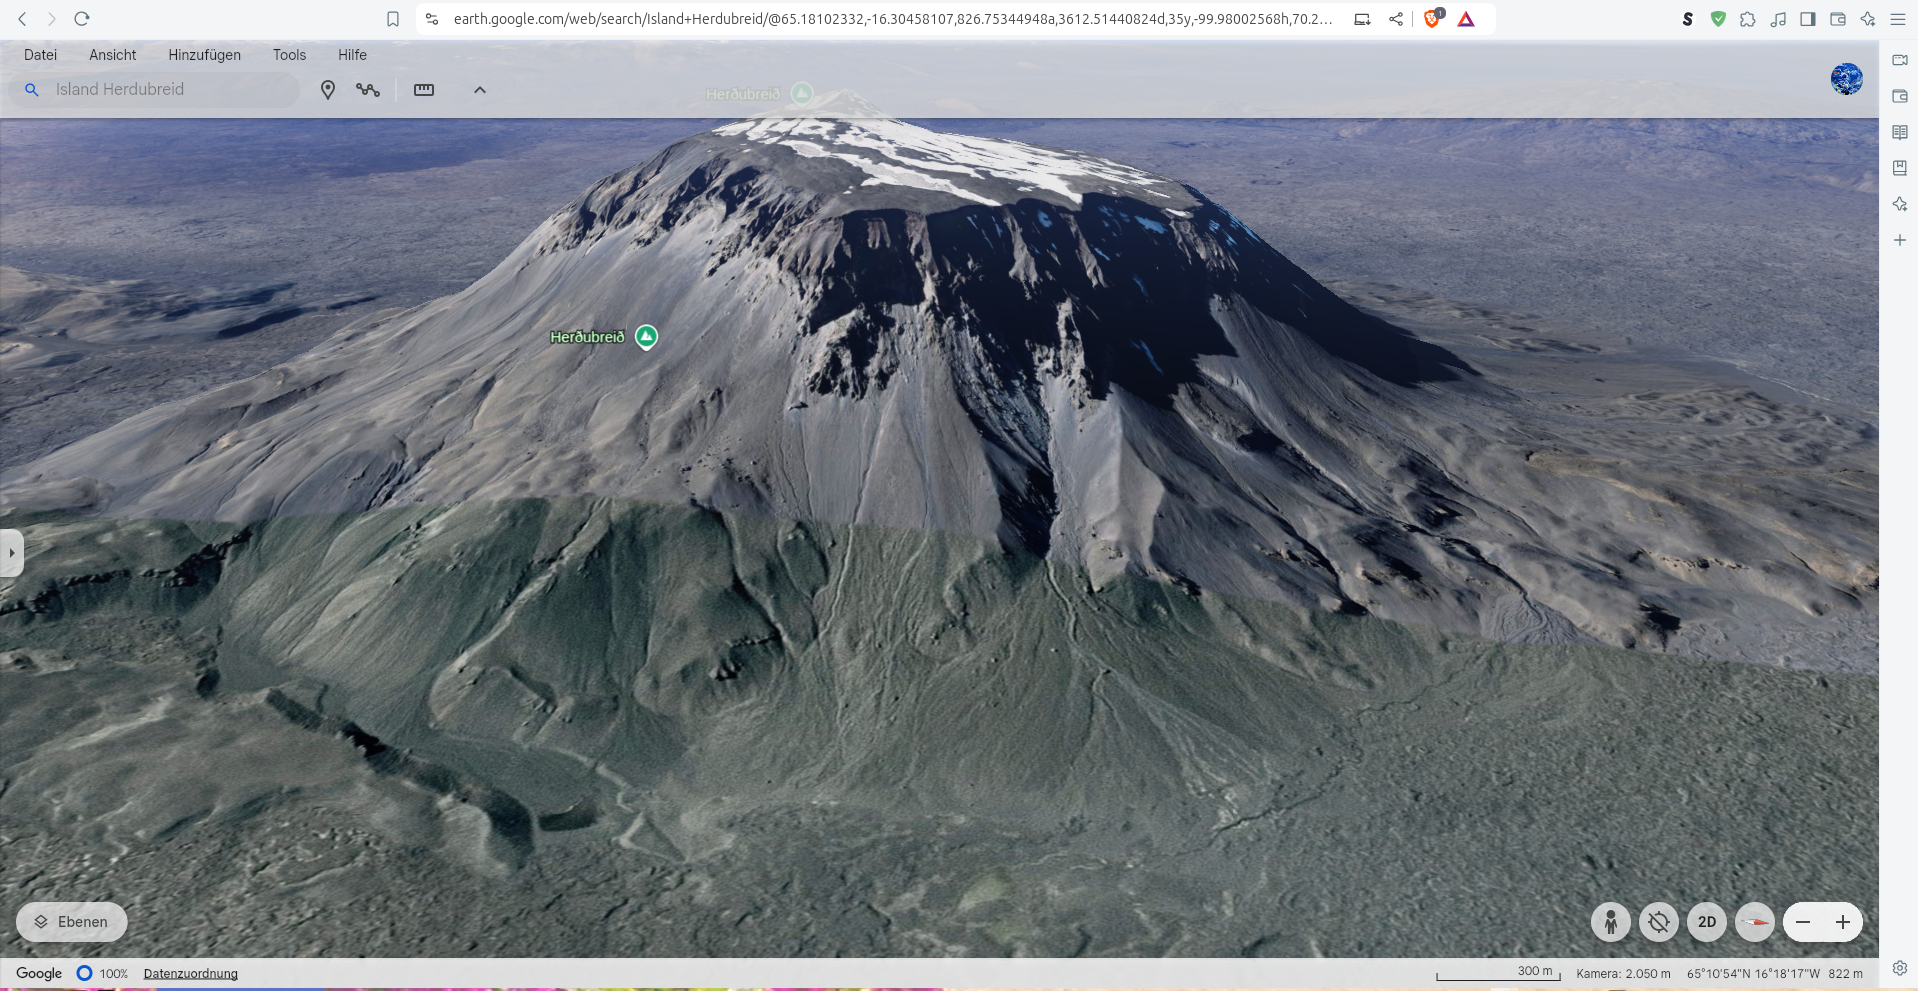The height and width of the screenshot is (991, 1918).
Task: Open sidebar settings gear icon
Action: (1900, 968)
